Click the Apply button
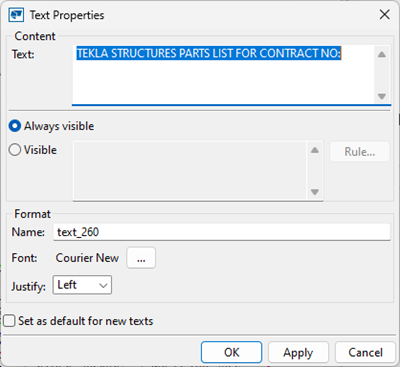 [298, 352]
